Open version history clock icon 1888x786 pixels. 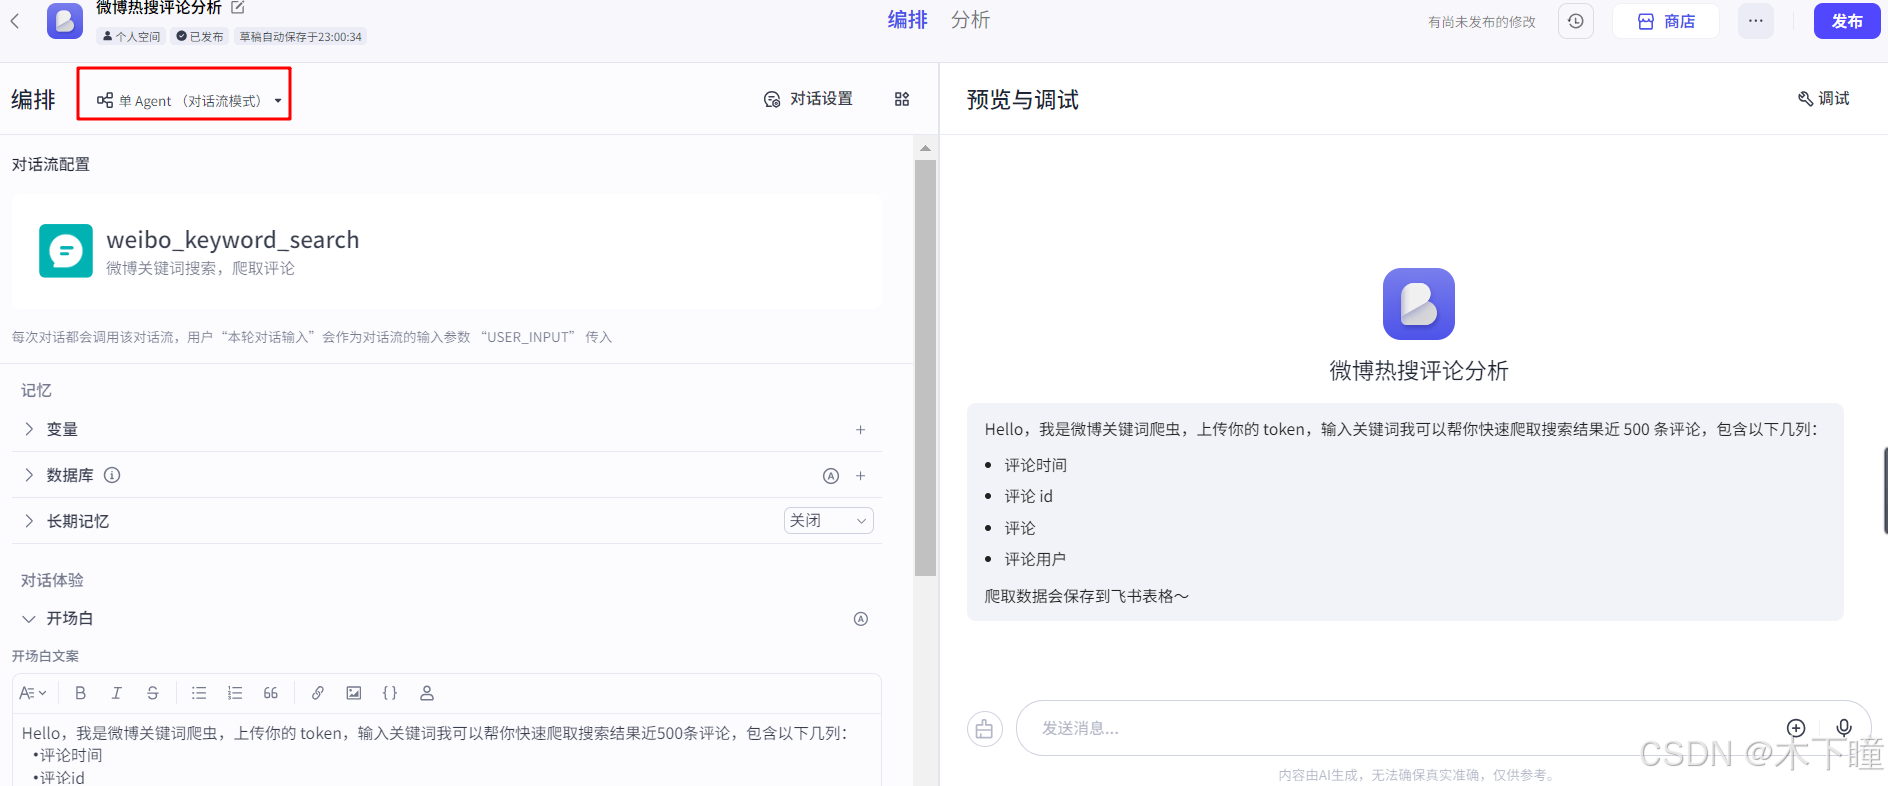(x=1576, y=21)
